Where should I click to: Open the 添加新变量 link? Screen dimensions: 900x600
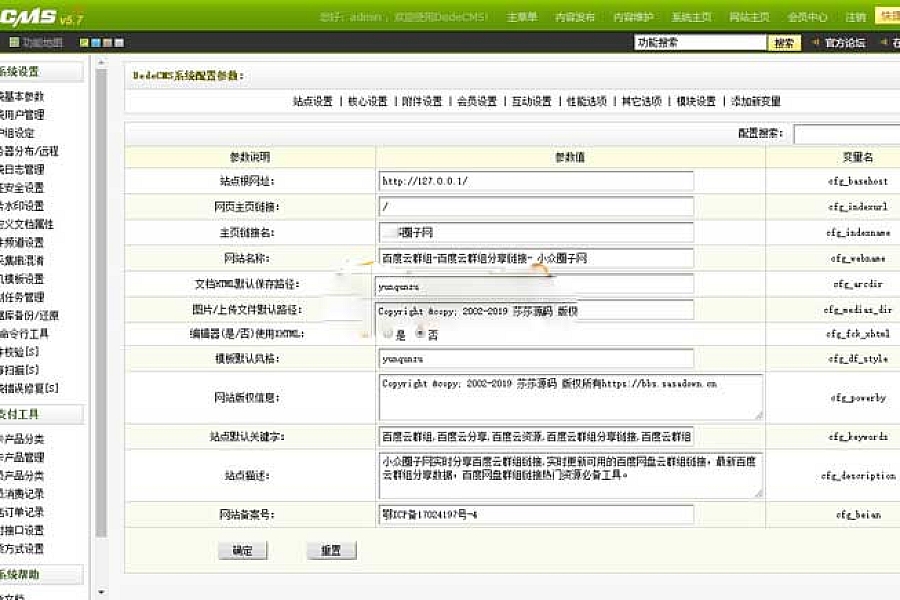pos(756,101)
